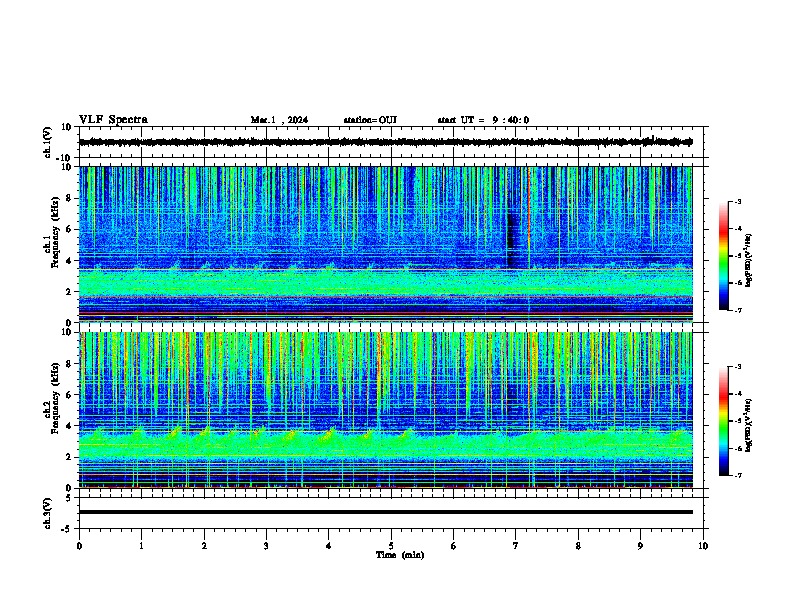Click the "8" kHz tick on ch.1 spectrogram

[70, 198]
